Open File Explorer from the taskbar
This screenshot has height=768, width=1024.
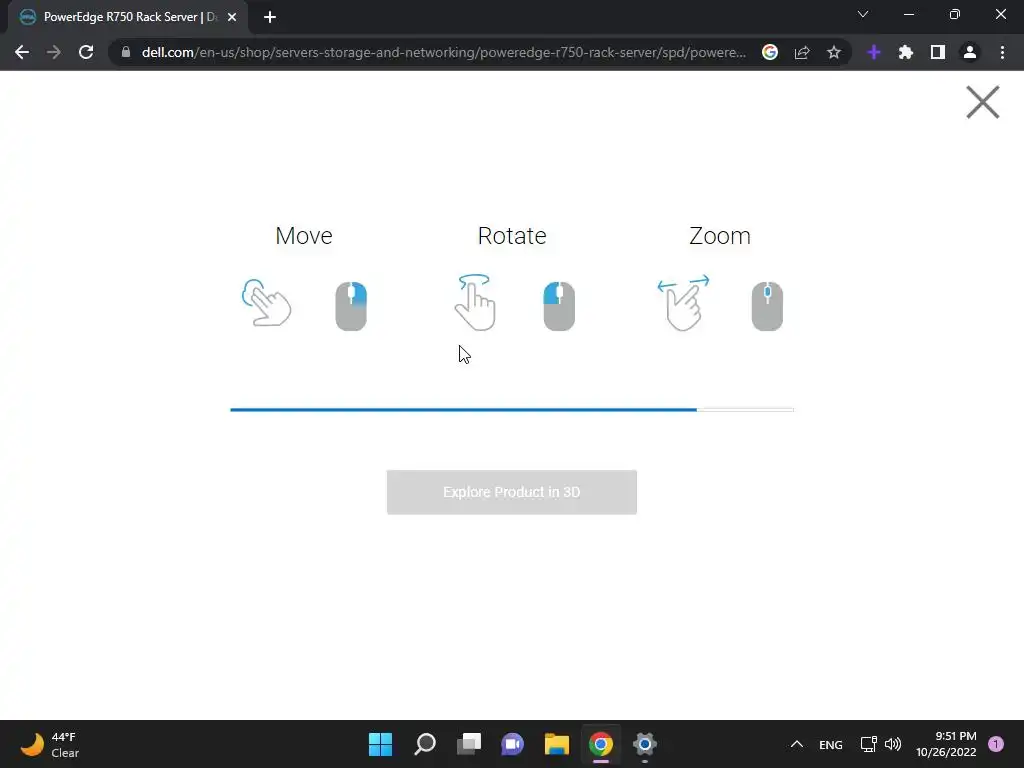pyautogui.click(x=557, y=744)
